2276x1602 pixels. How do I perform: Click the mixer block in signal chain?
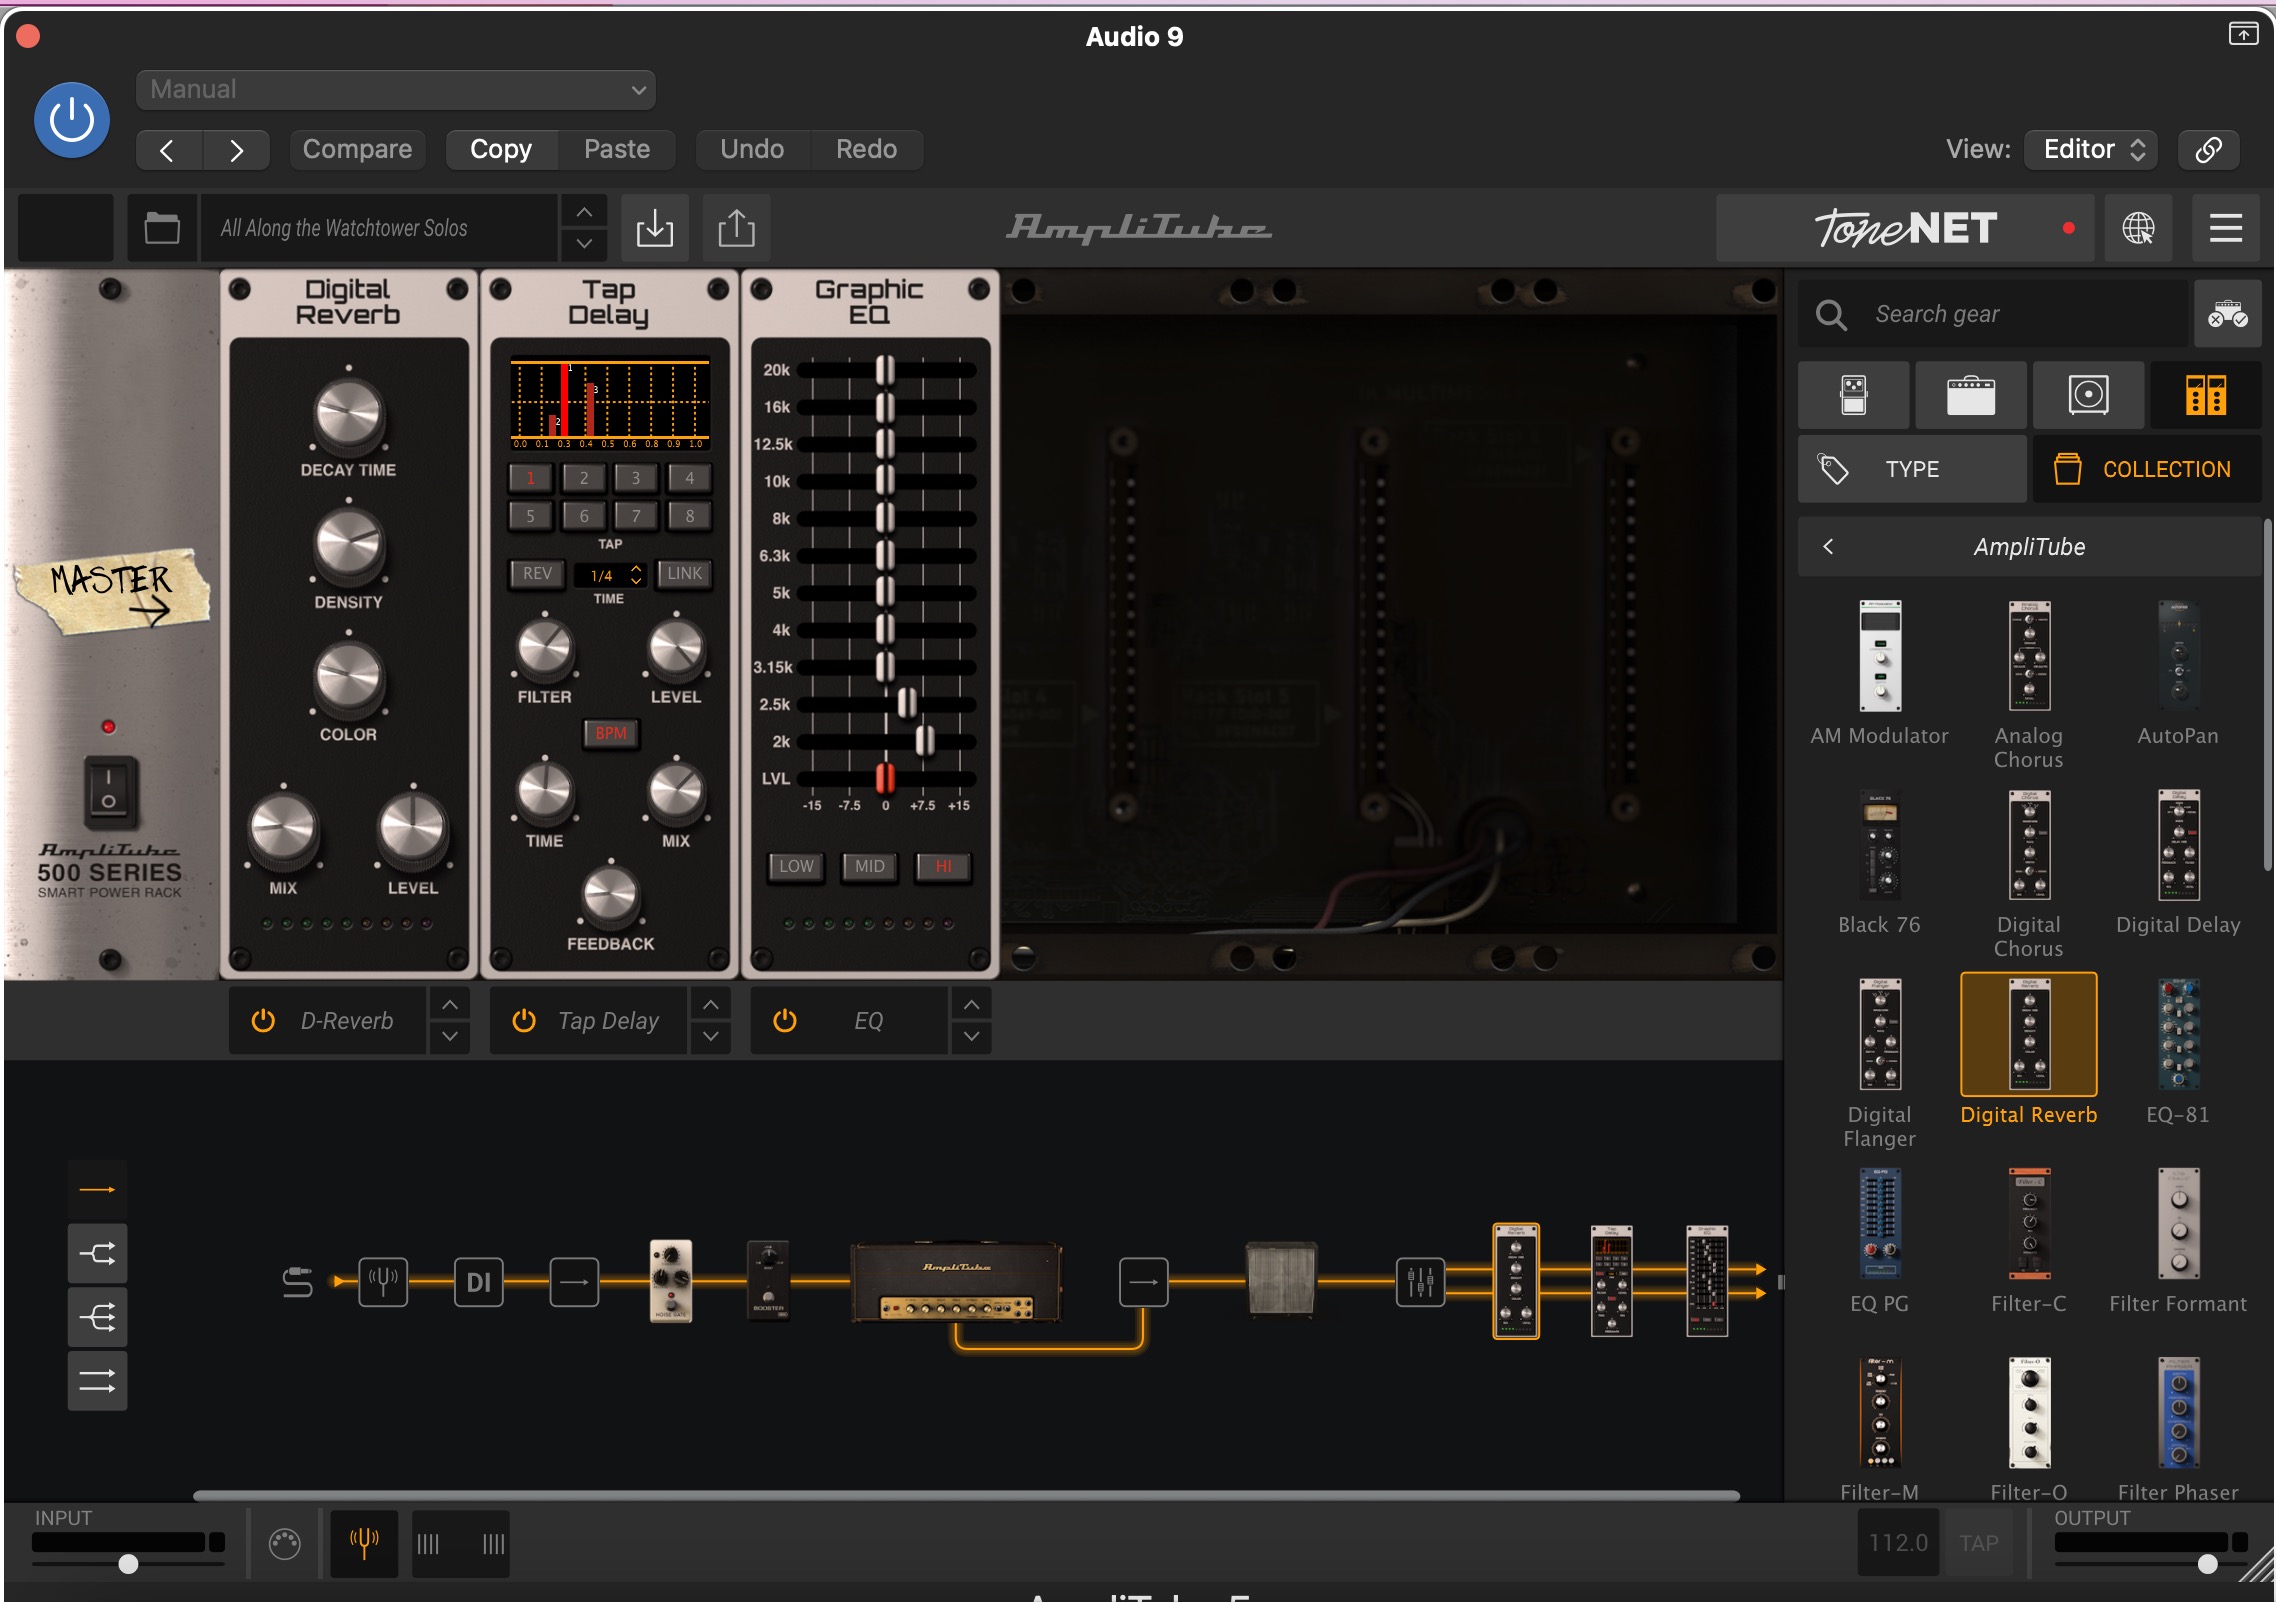pyautogui.click(x=1420, y=1282)
